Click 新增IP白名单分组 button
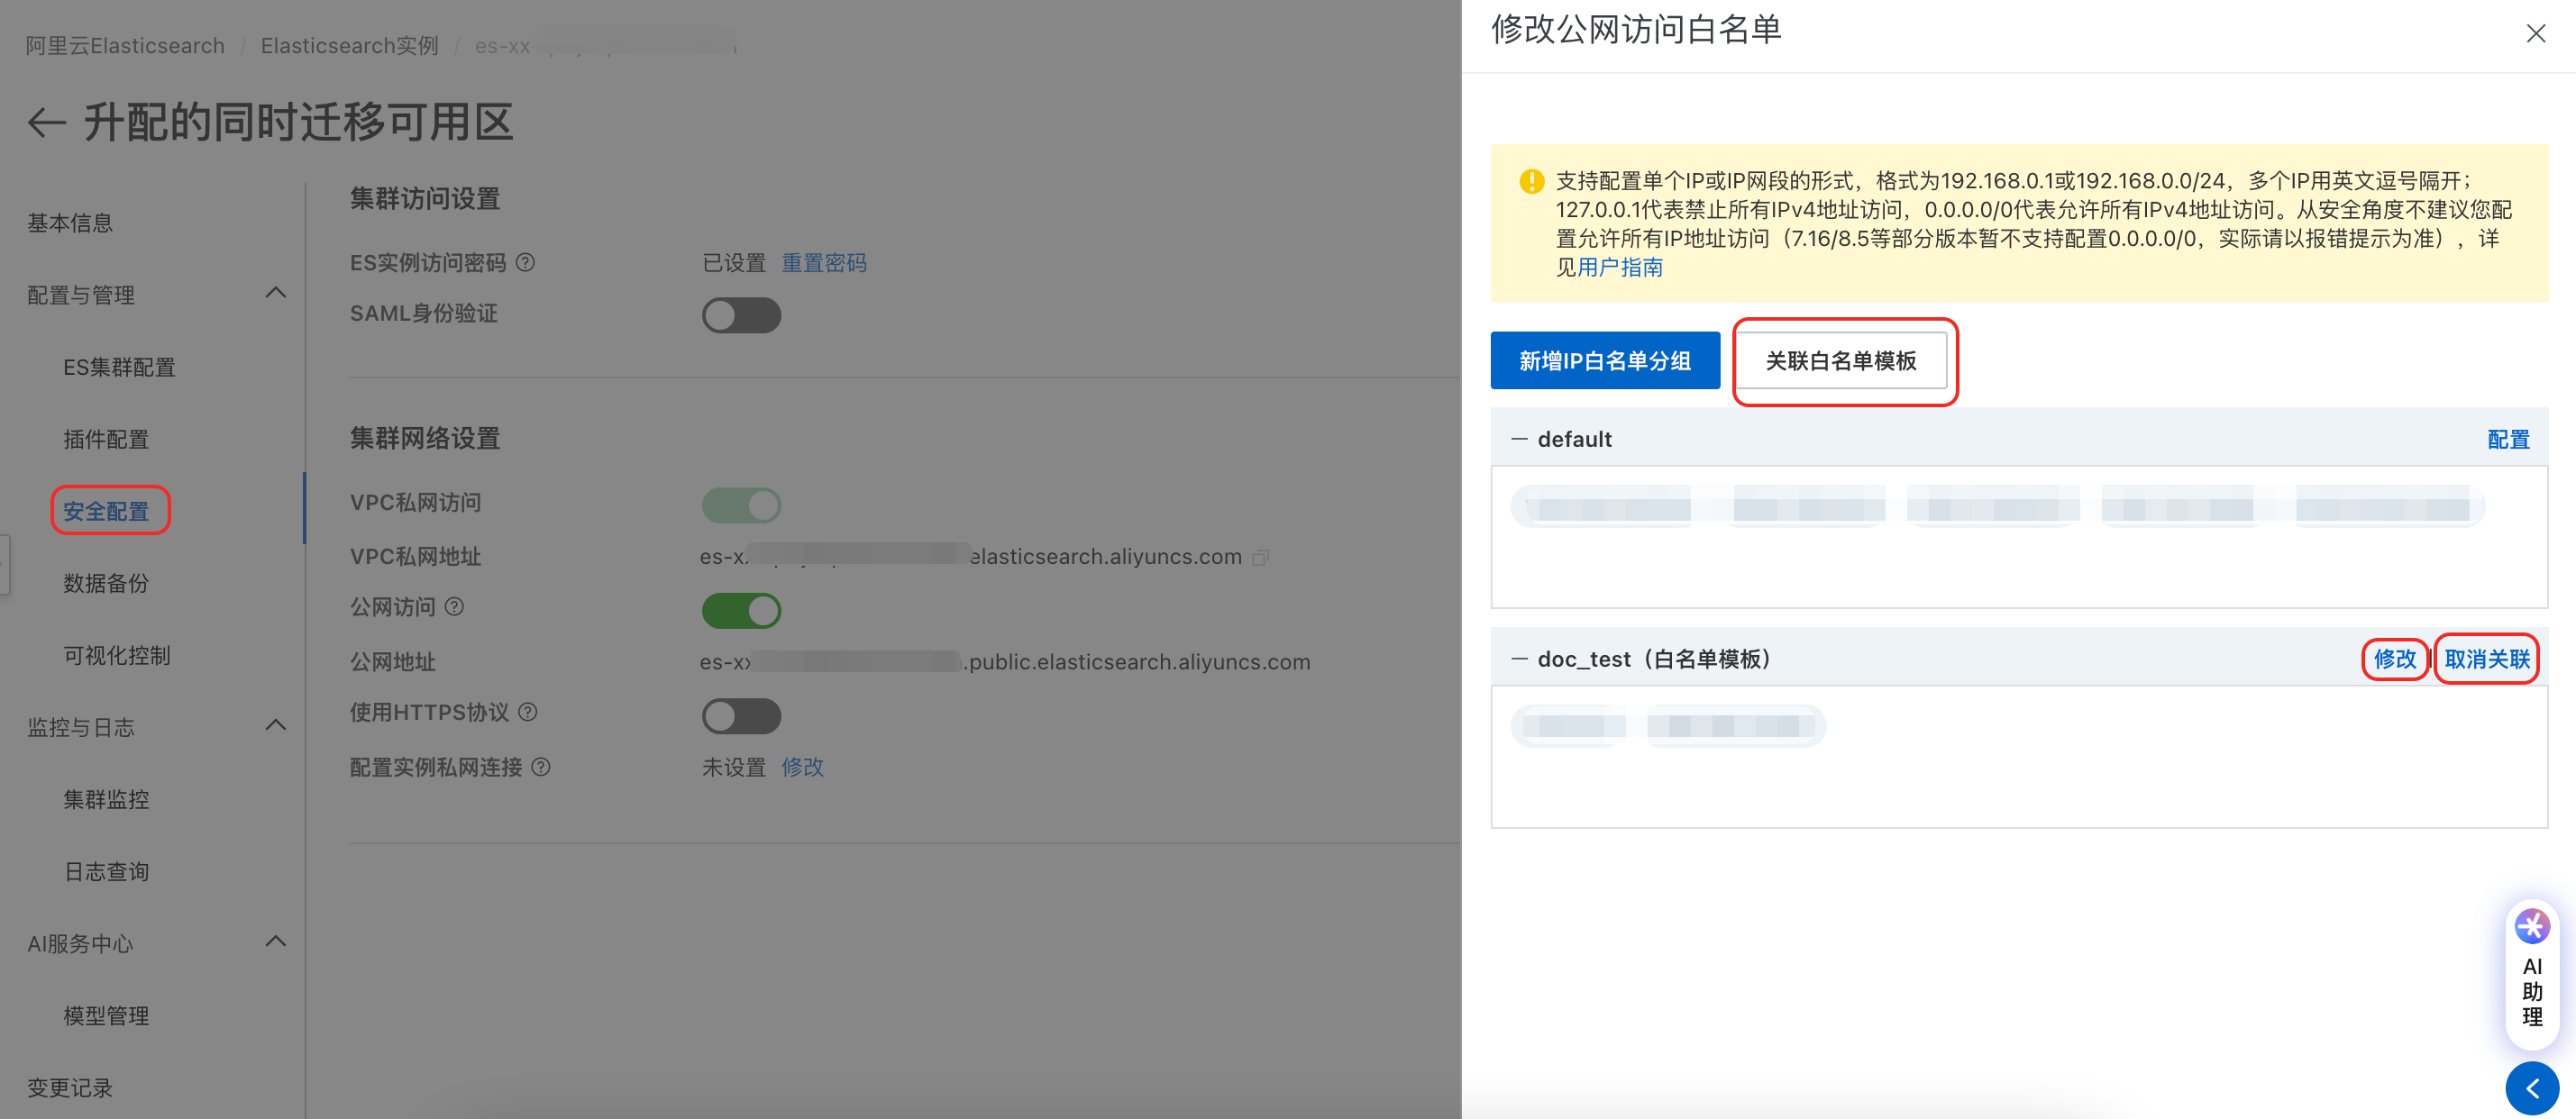The height and width of the screenshot is (1119, 2576). click(x=1604, y=361)
